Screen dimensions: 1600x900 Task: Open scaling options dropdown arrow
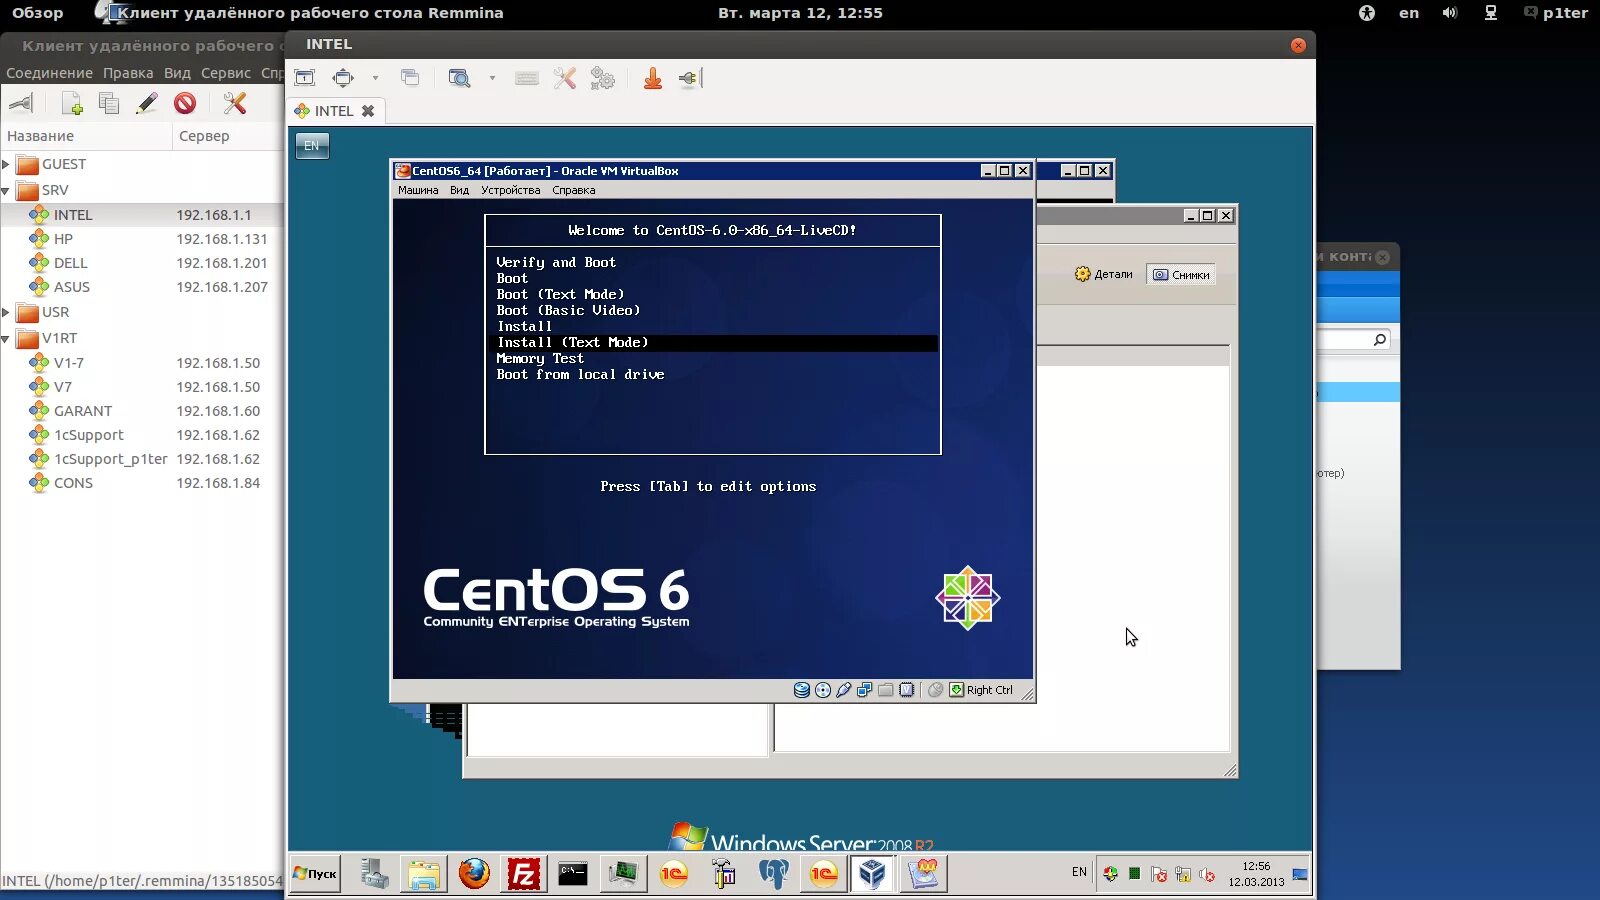point(492,78)
